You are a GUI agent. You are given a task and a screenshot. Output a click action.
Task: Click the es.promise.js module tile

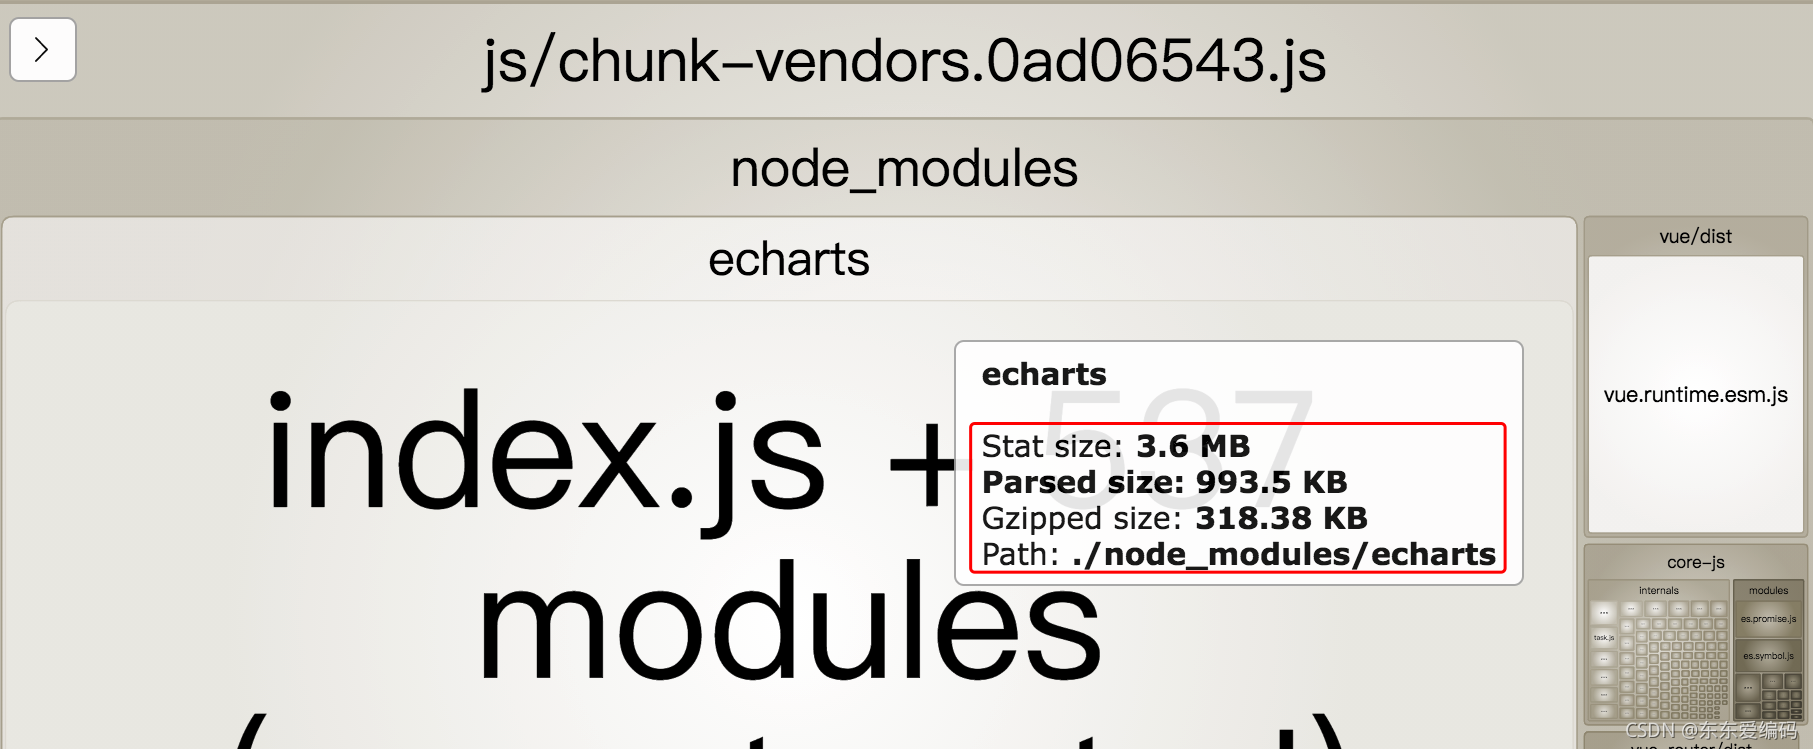pos(1769,619)
